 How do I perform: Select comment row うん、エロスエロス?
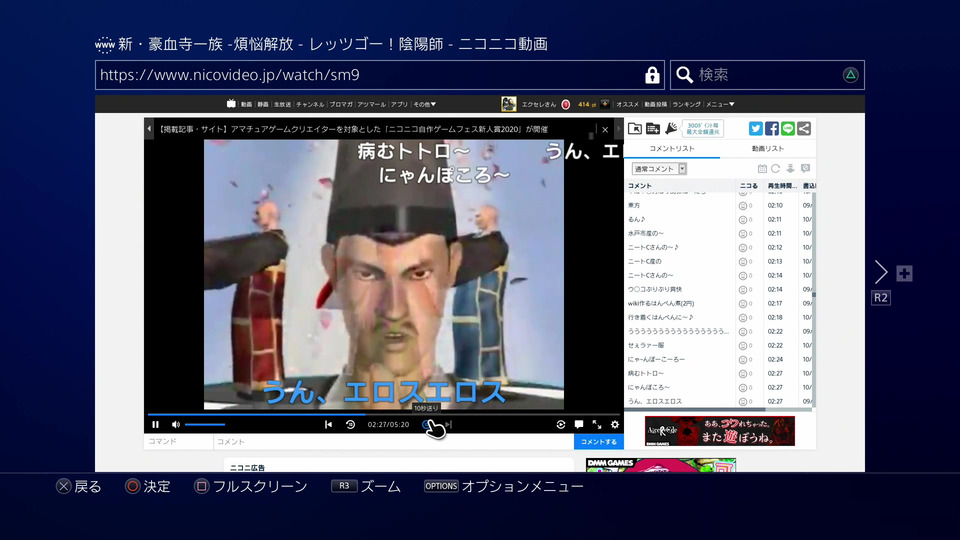point(719,402)
